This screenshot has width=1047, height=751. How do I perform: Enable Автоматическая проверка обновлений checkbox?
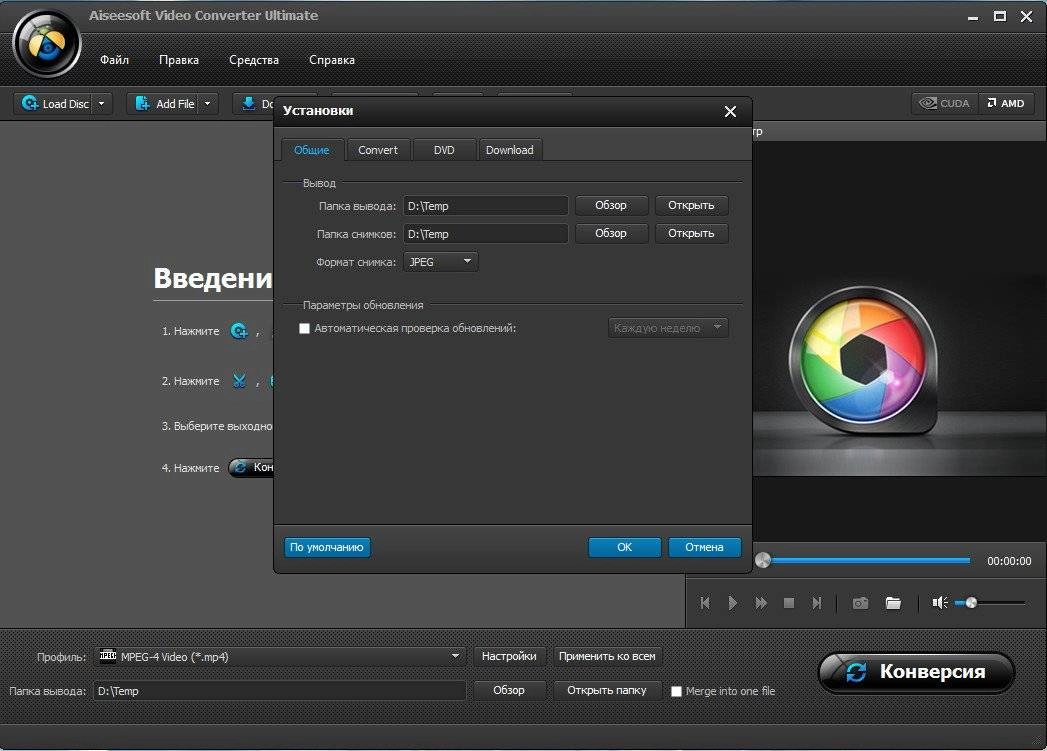[304, 328]
